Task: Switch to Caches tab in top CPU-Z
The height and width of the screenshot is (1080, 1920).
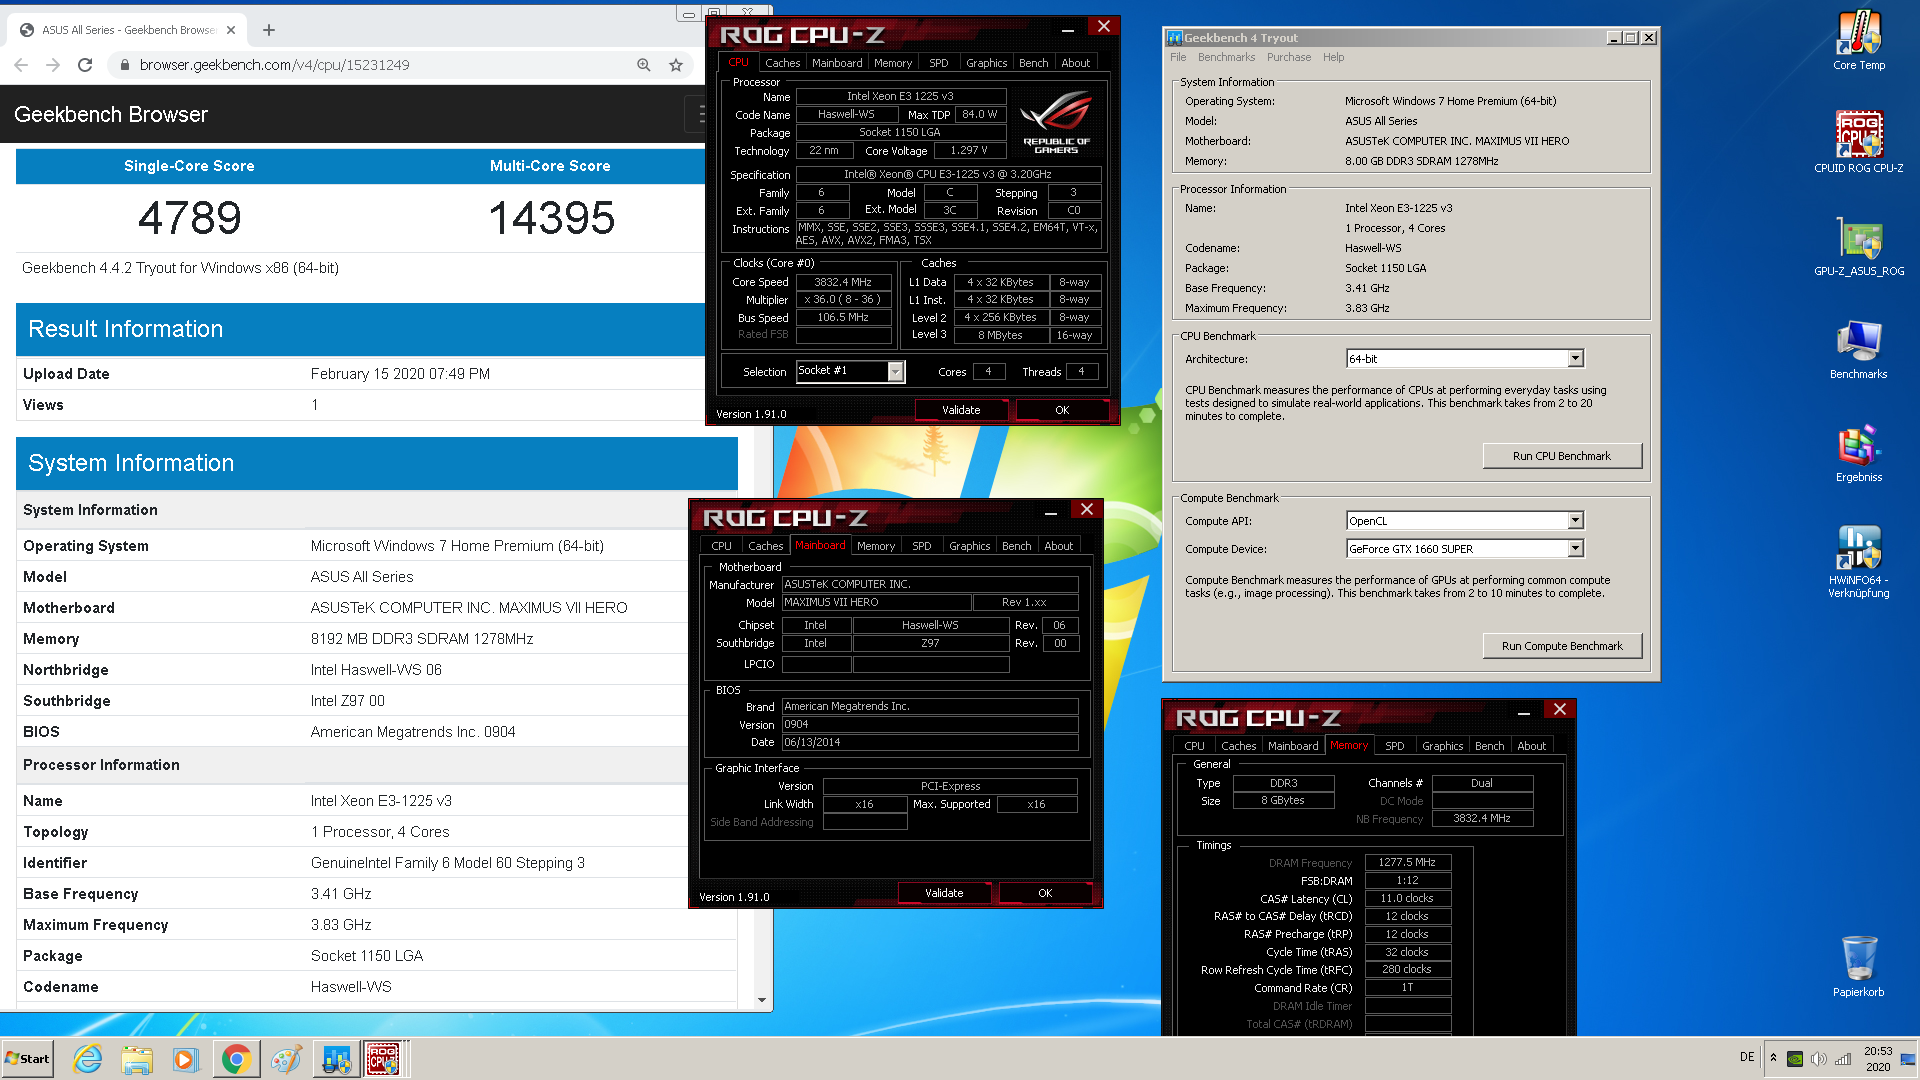Action: click(782, 62)
